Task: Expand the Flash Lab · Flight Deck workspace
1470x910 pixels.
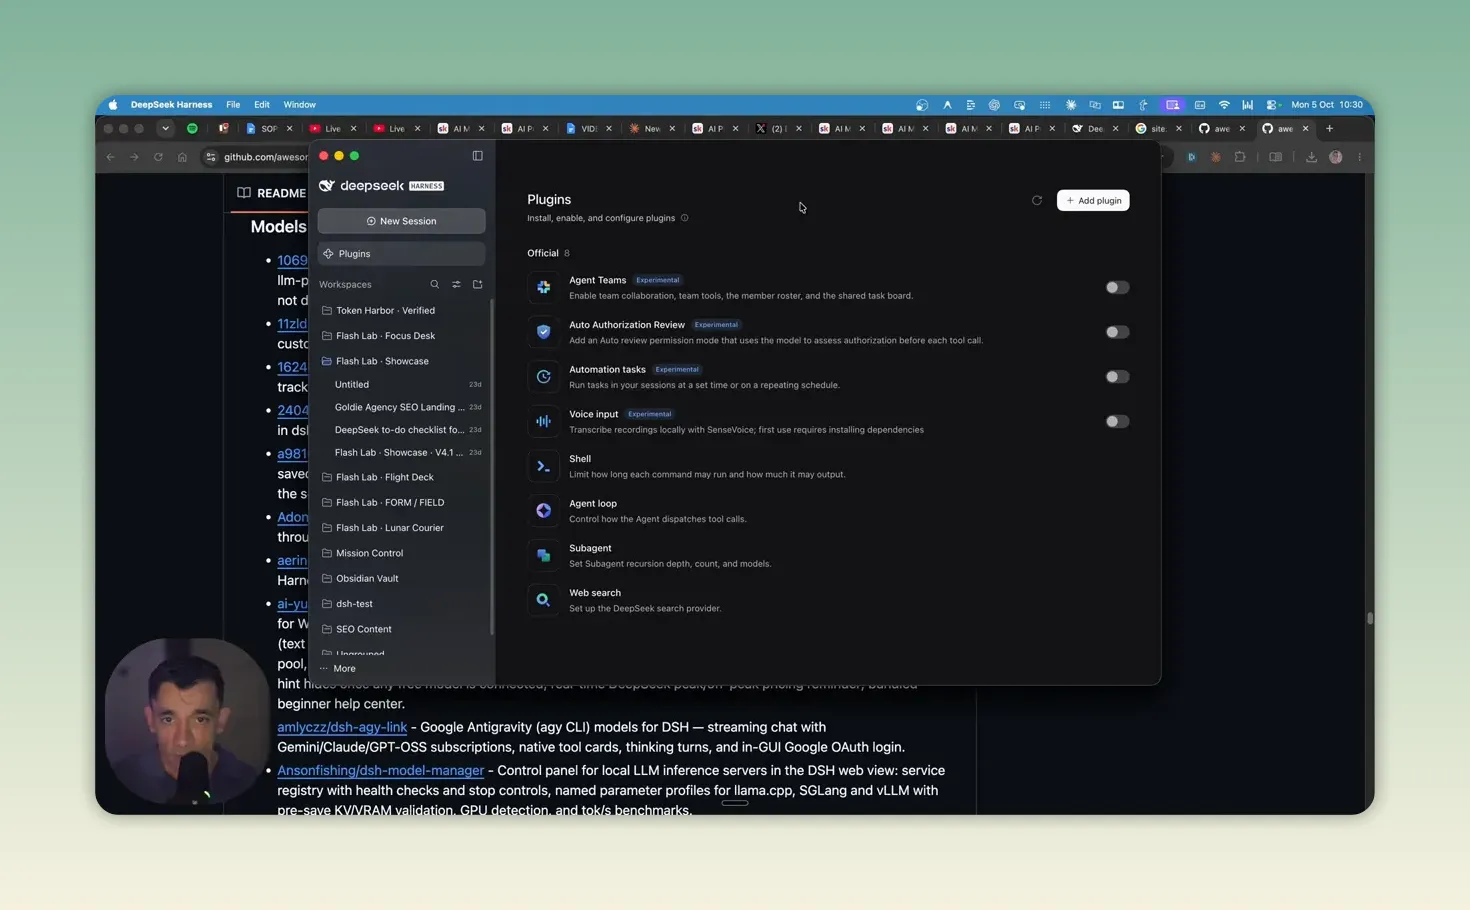Action: point(401,477)
